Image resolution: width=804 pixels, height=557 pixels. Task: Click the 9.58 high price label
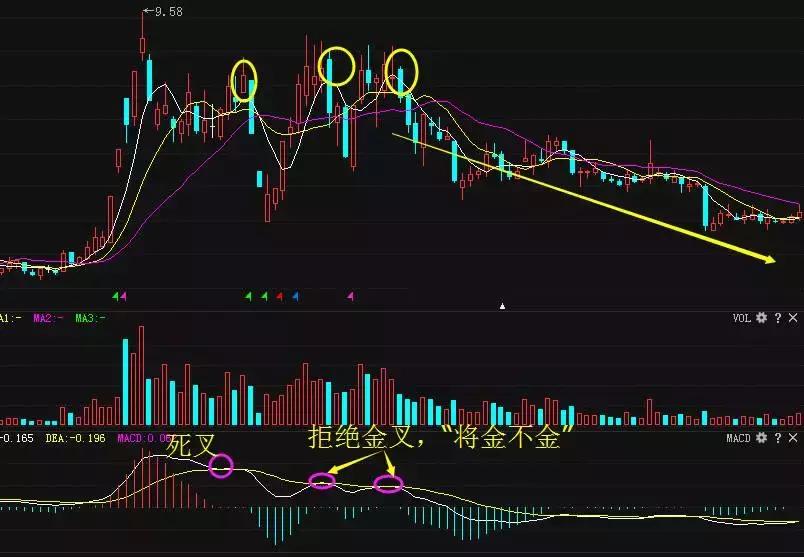[169, 11]
